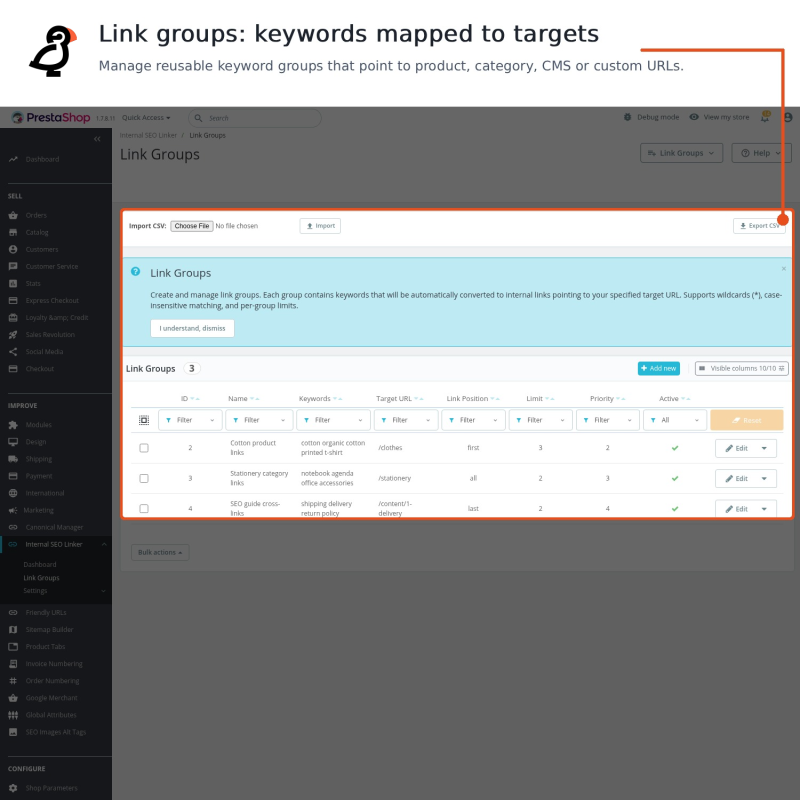Open Customer Service in the sidebar

click(52, 266)
